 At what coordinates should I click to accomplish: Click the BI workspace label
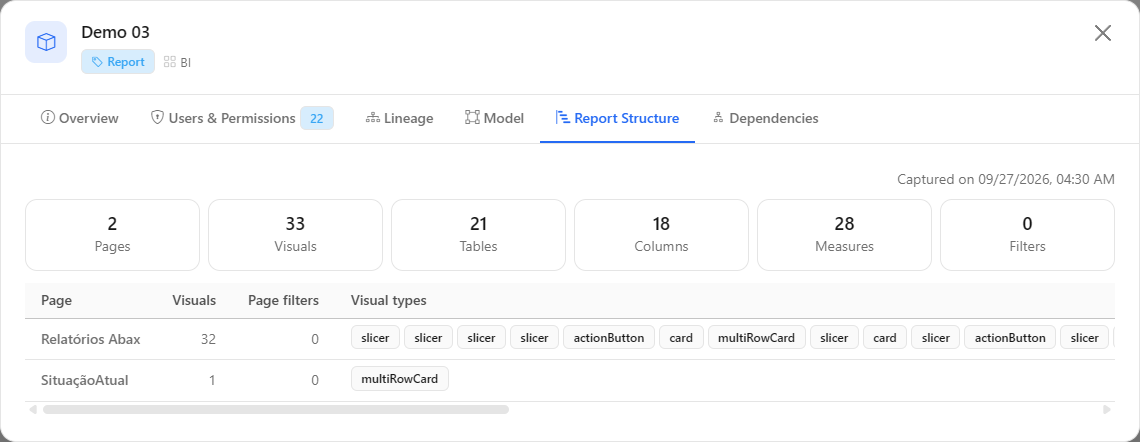tap(185, 63)
